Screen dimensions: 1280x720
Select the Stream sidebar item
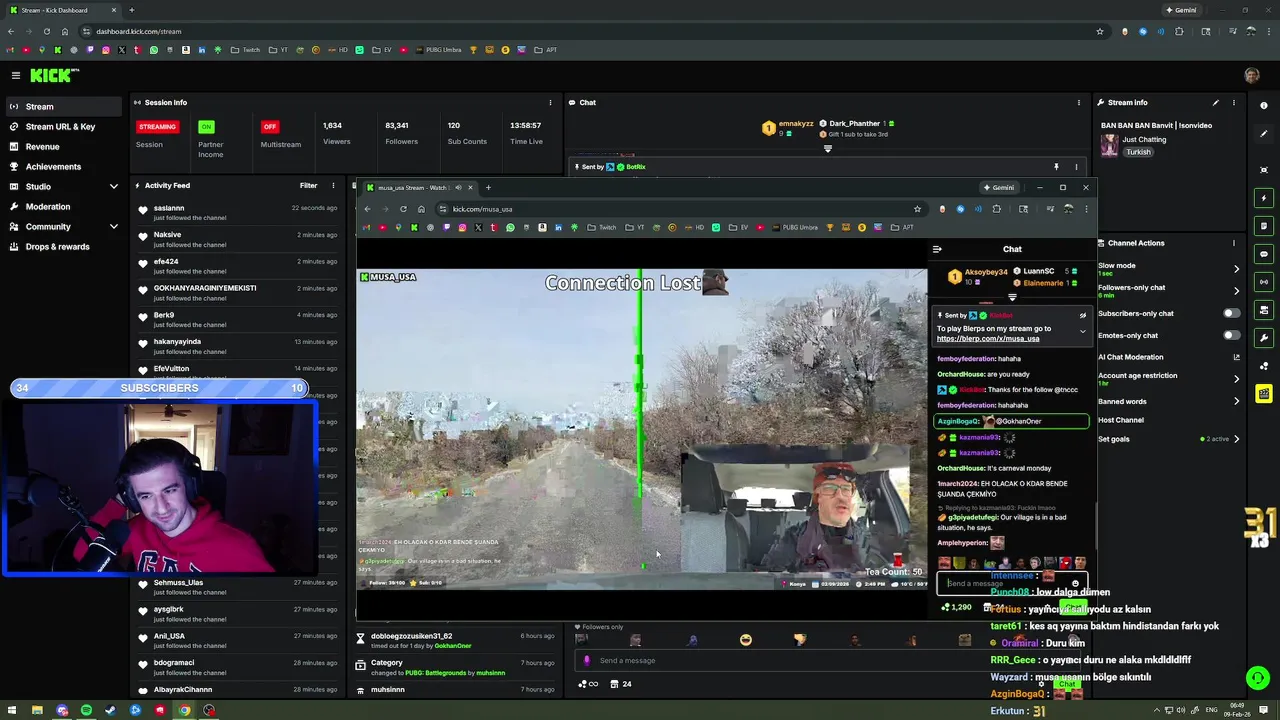[x=63, y=106]
